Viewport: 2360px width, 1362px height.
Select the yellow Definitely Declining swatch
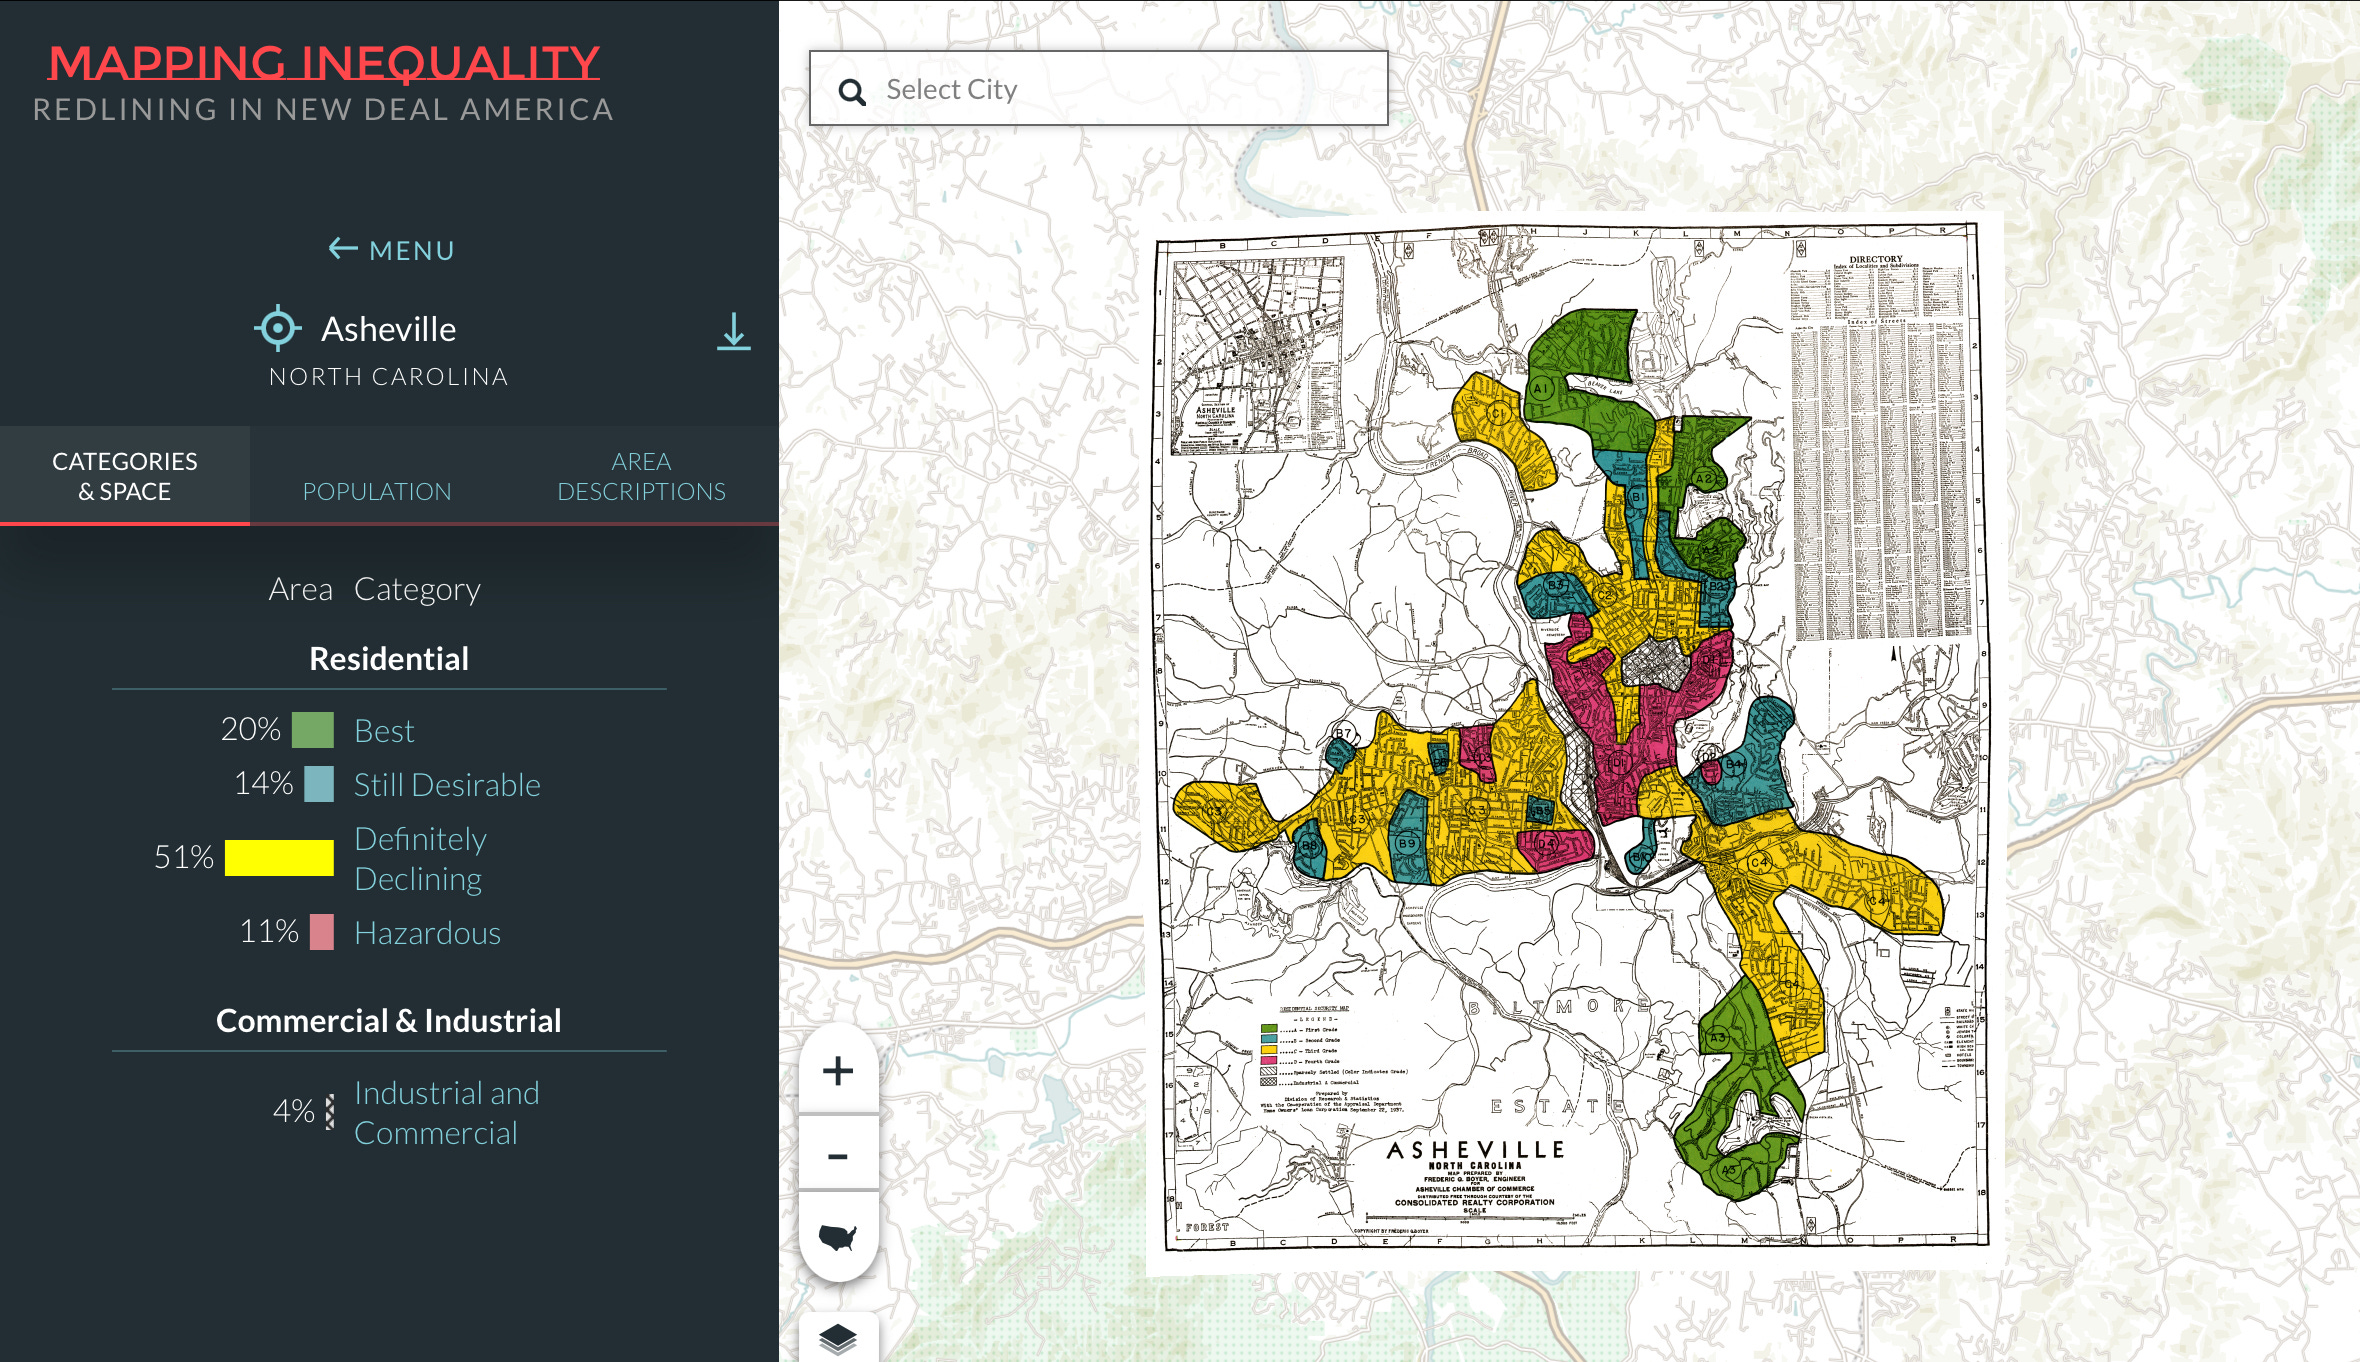[281, 858]
